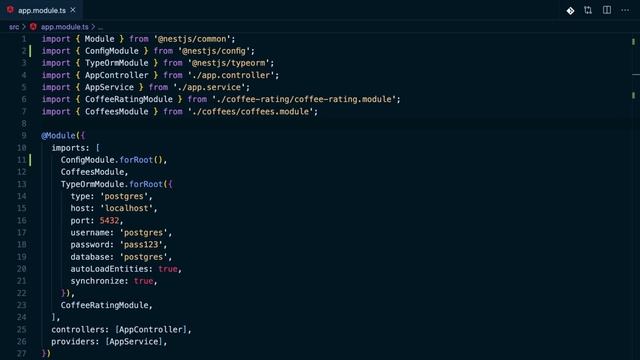The height and width of the screenshot is (360, 640).
Task: Click ConfigModule.forRoot() on line 11
Action: pyautogui.click(x=112, y=160)
